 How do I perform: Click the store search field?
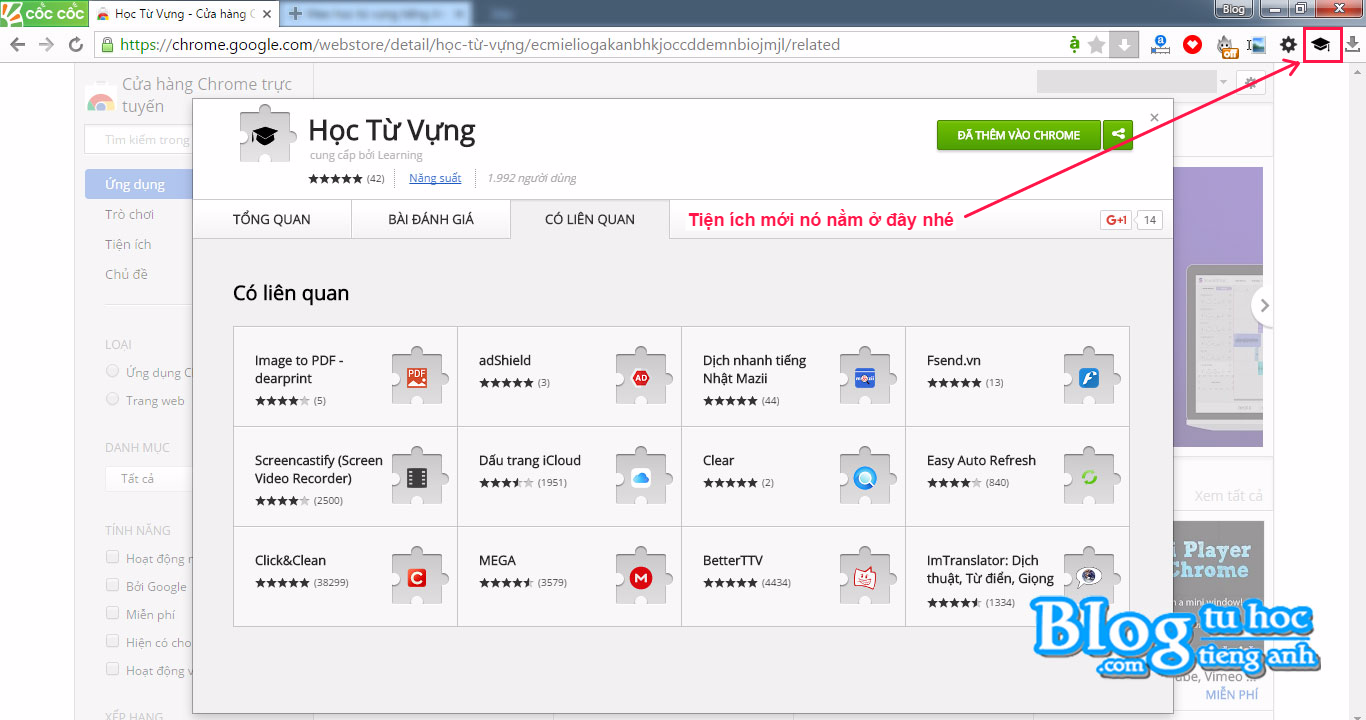point(138,140)
